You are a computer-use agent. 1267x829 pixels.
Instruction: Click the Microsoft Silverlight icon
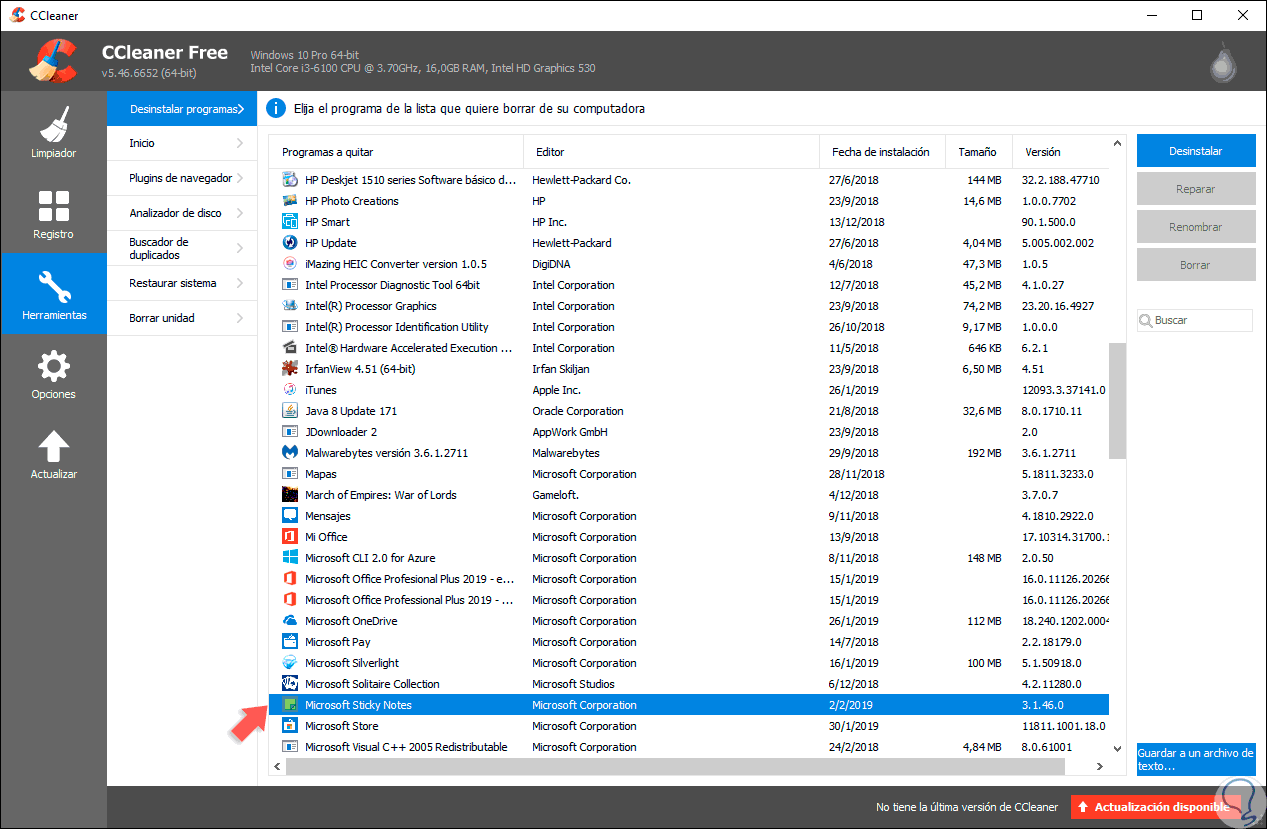coord(290,663)
